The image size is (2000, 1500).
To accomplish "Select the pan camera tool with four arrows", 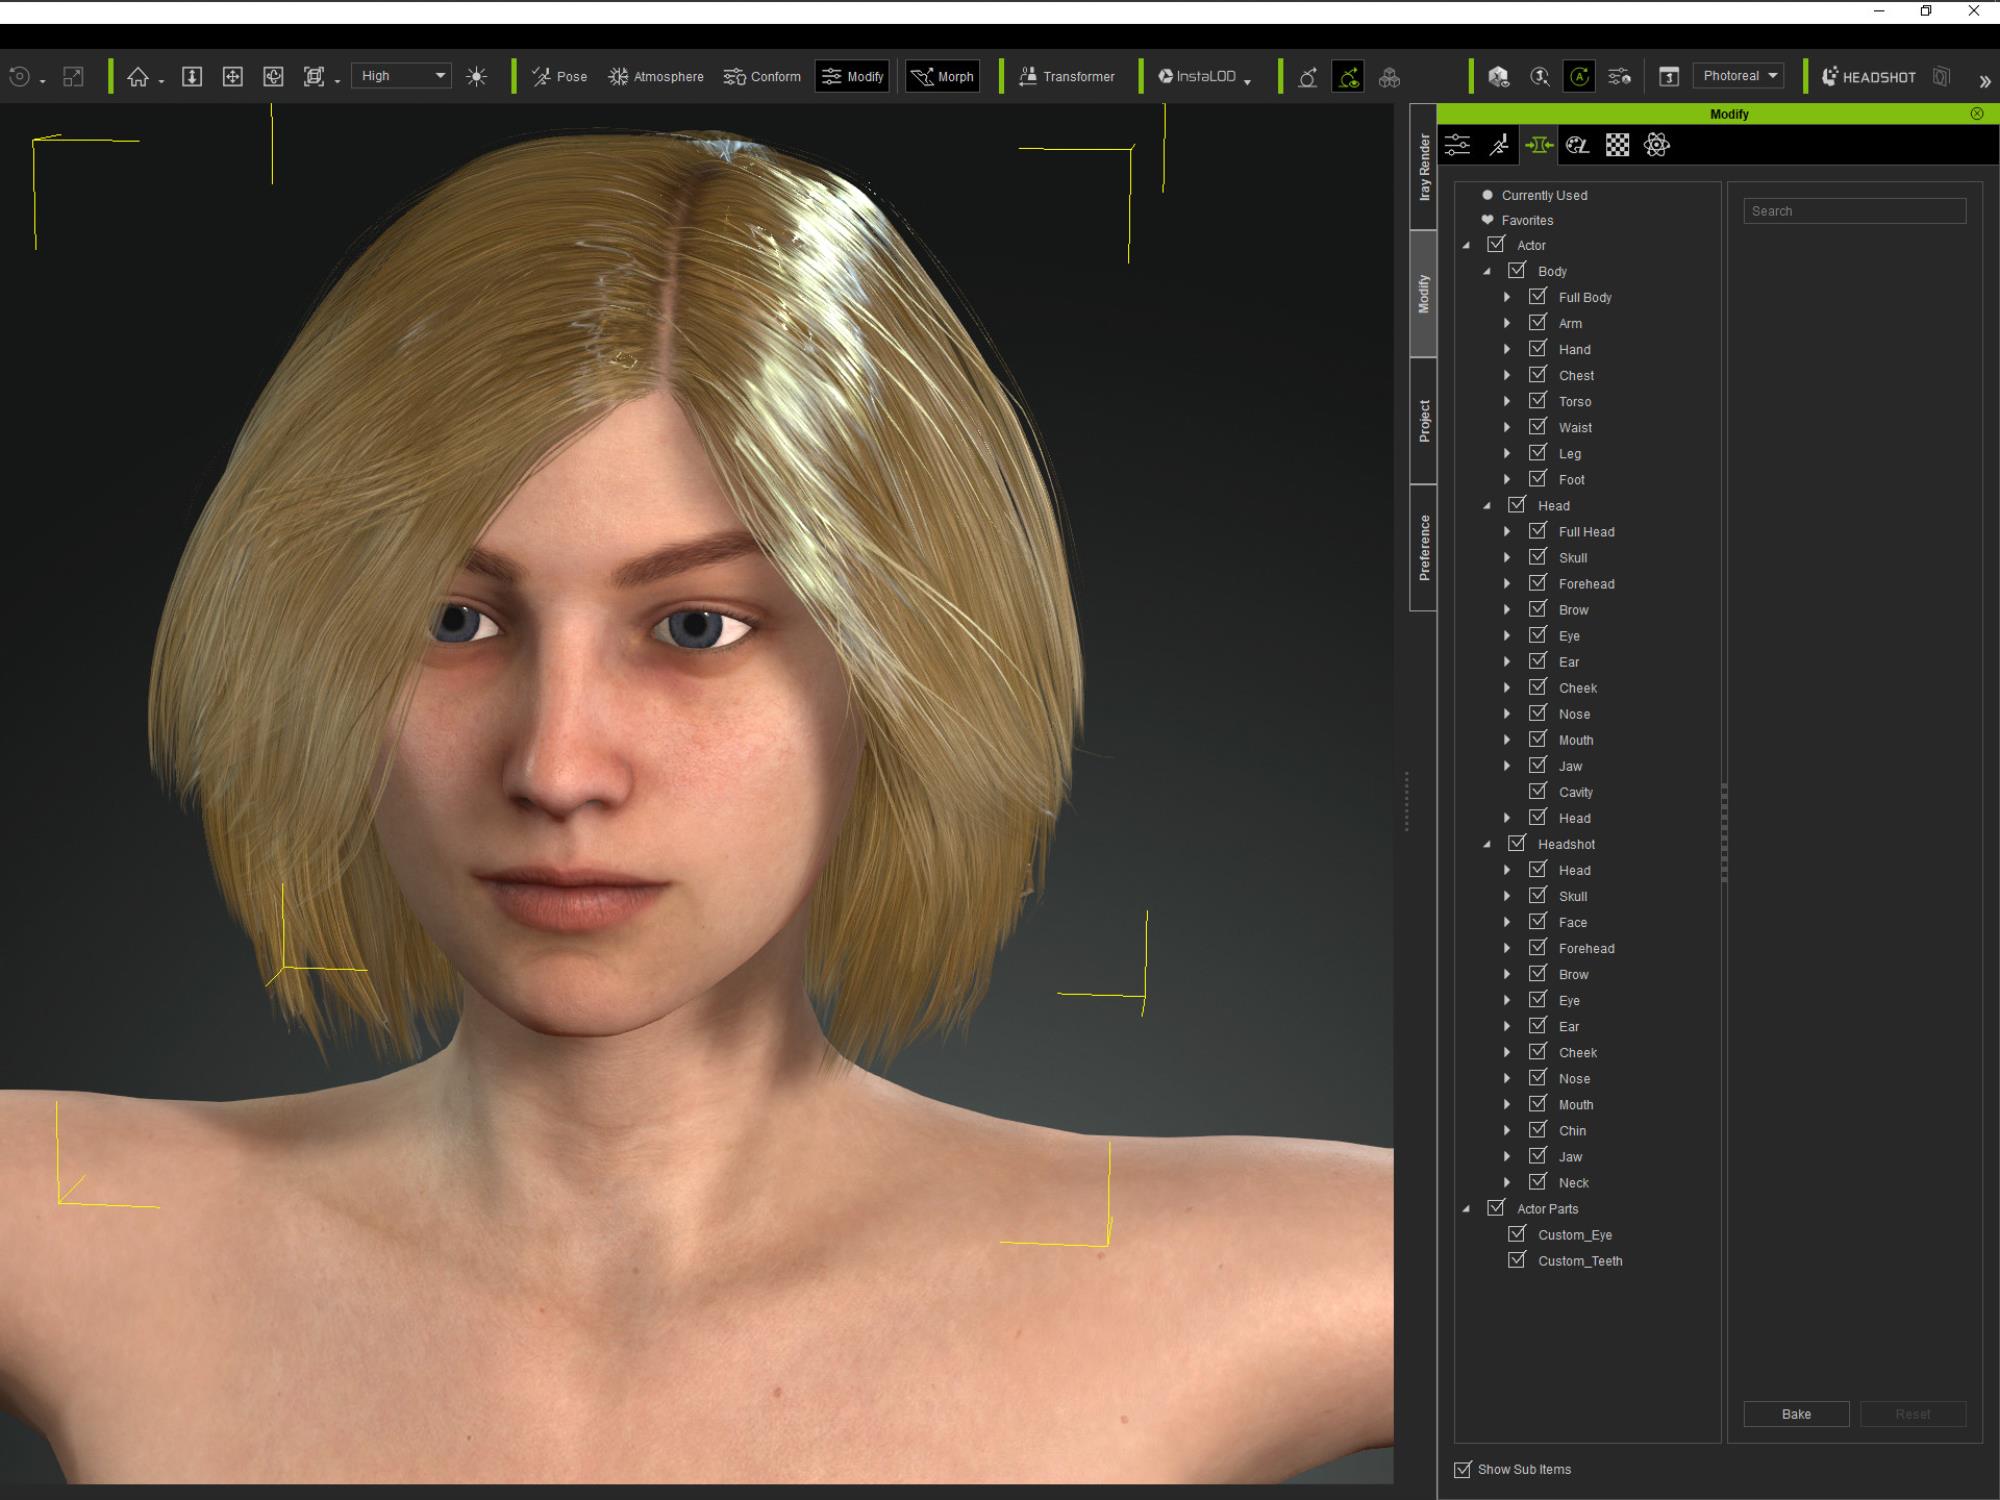I will (x=232, y=77).
